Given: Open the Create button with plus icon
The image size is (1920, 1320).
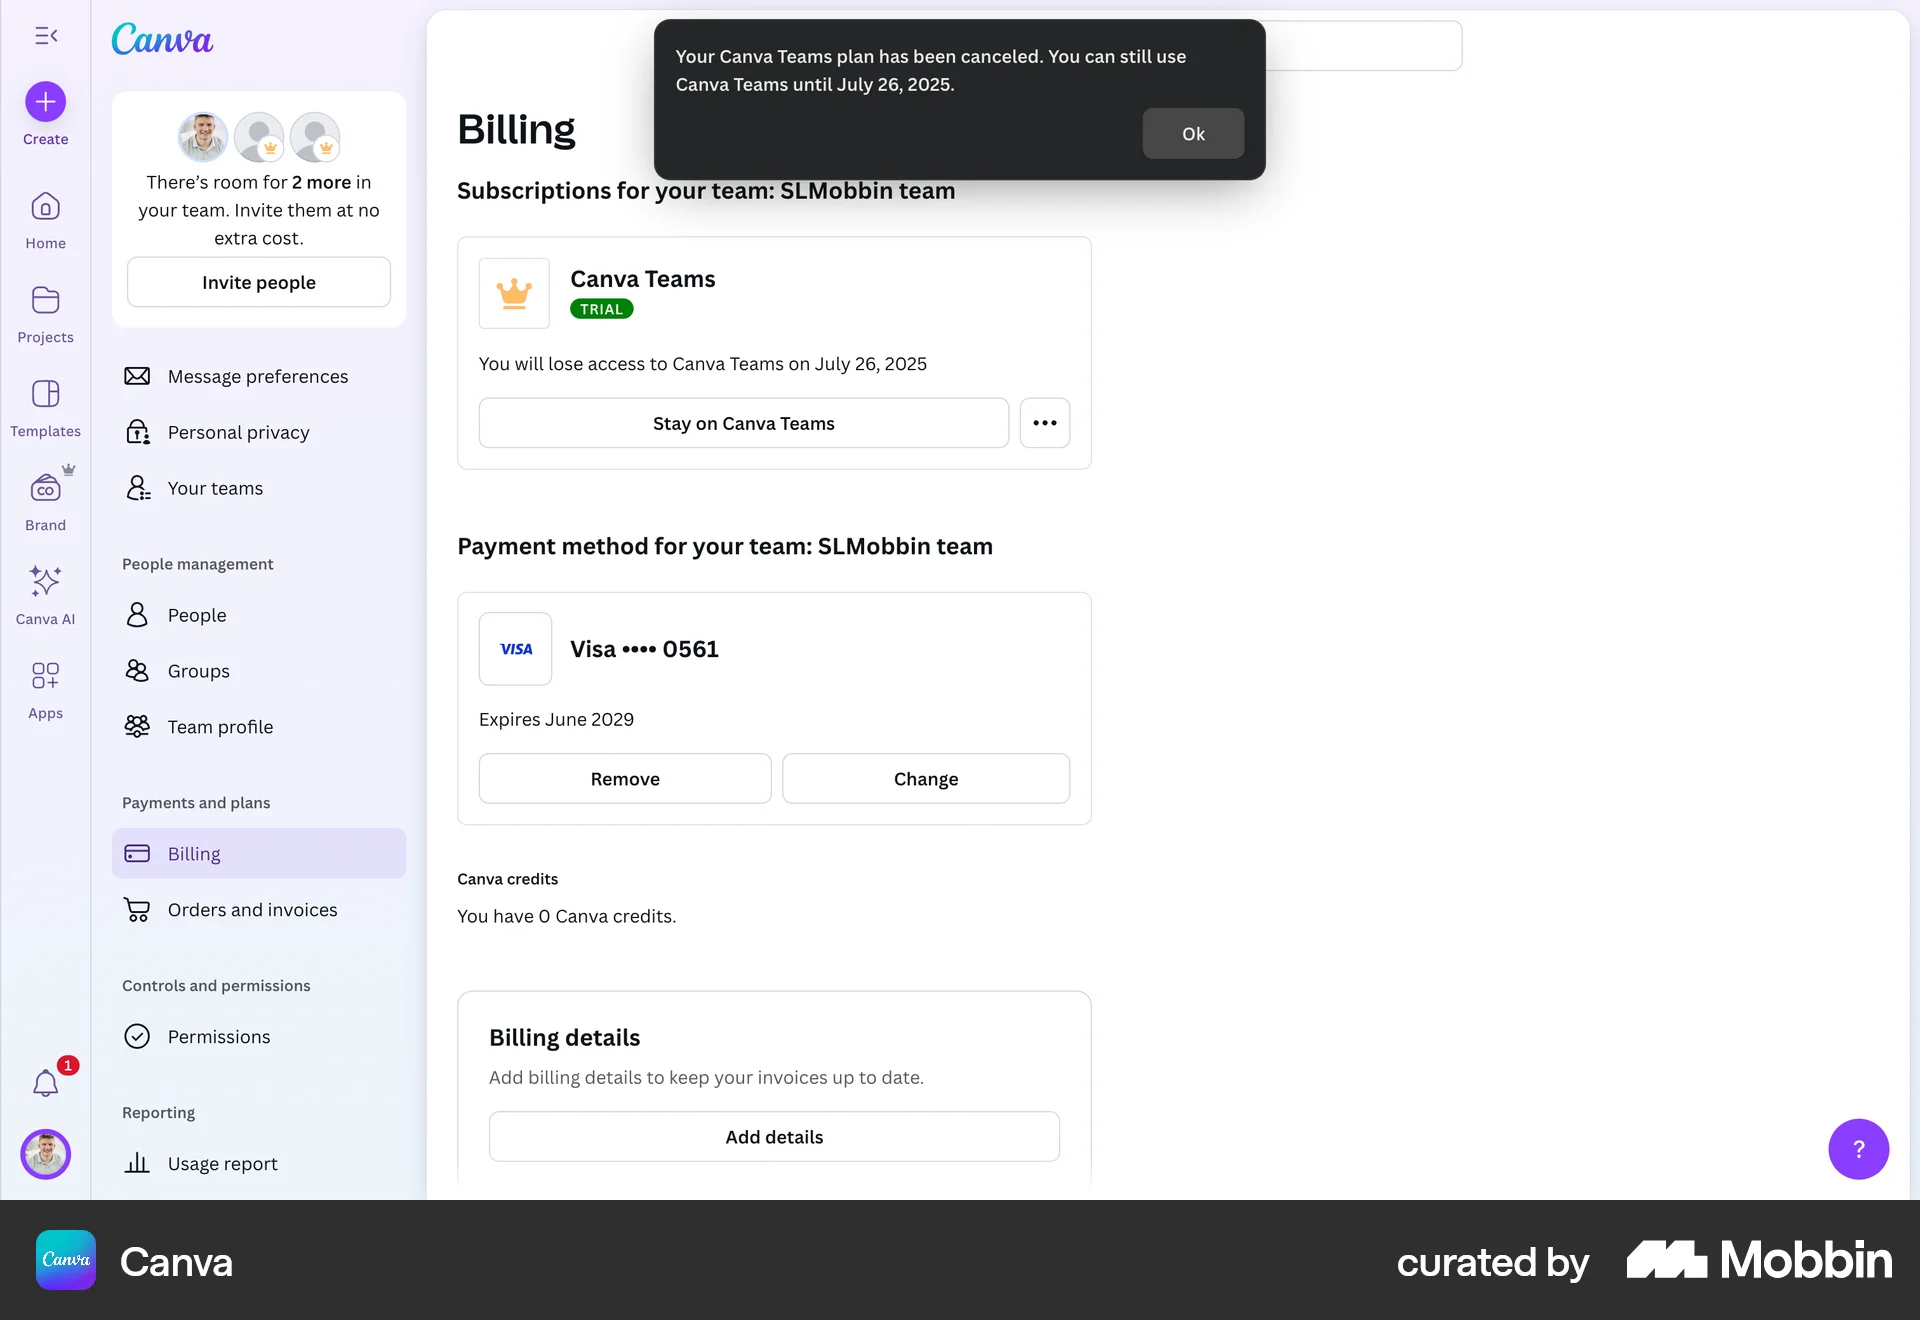Looking at the screenshot, I should coord(44,112).
